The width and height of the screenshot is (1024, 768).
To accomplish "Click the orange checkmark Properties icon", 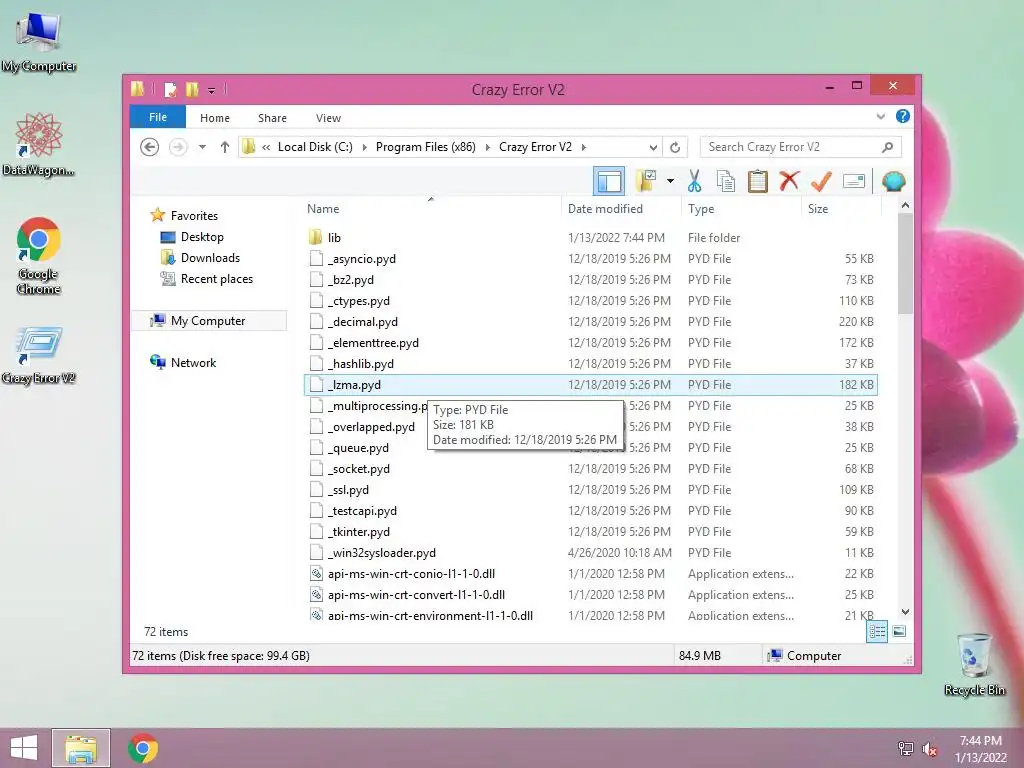I will [x=821, y=181].
